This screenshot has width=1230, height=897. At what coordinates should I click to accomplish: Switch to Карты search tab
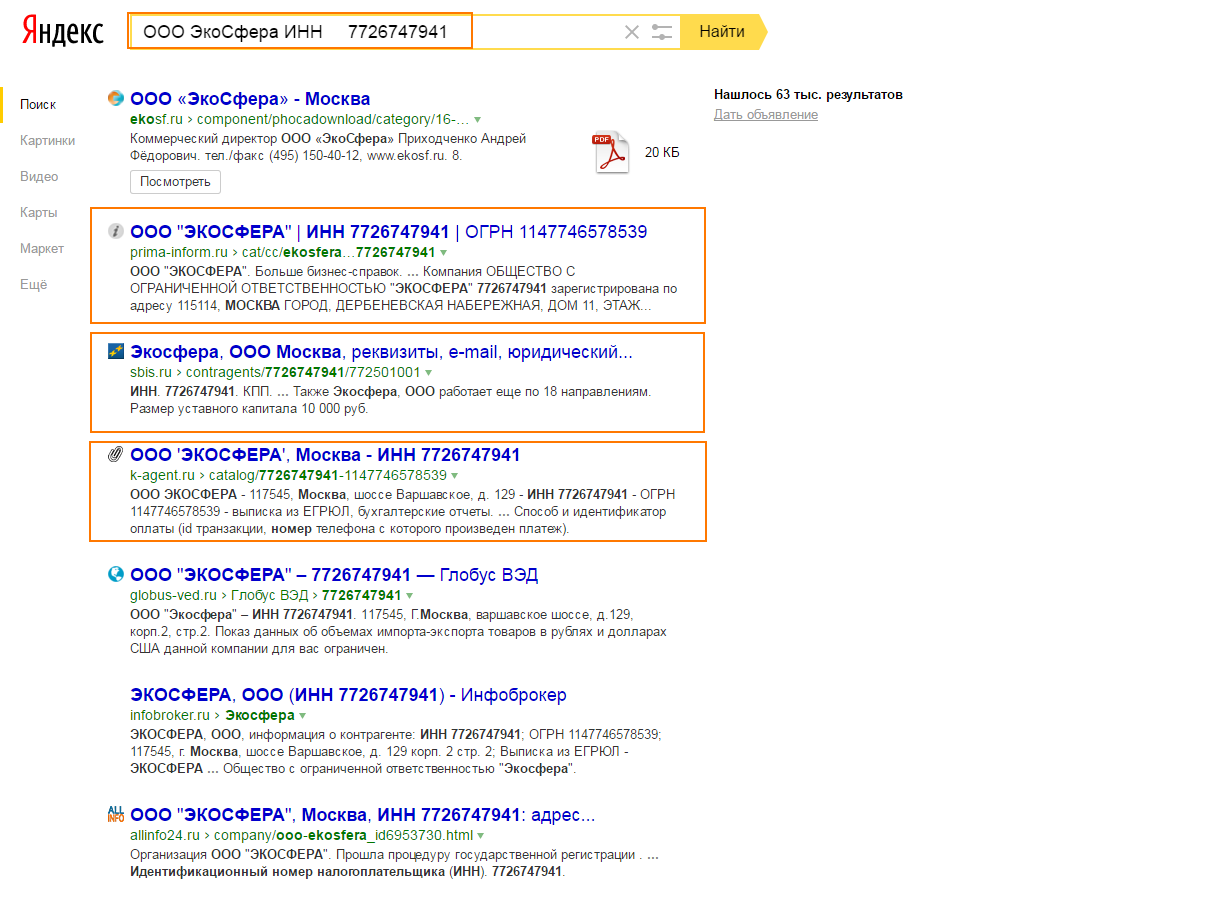tap(38, 212)
